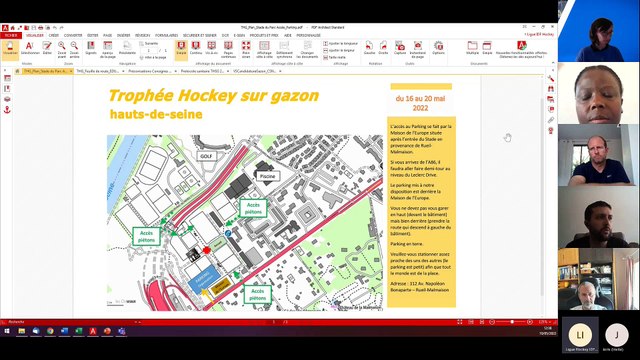Open the Options gear

pyautogui.click(x=438, y=48)
